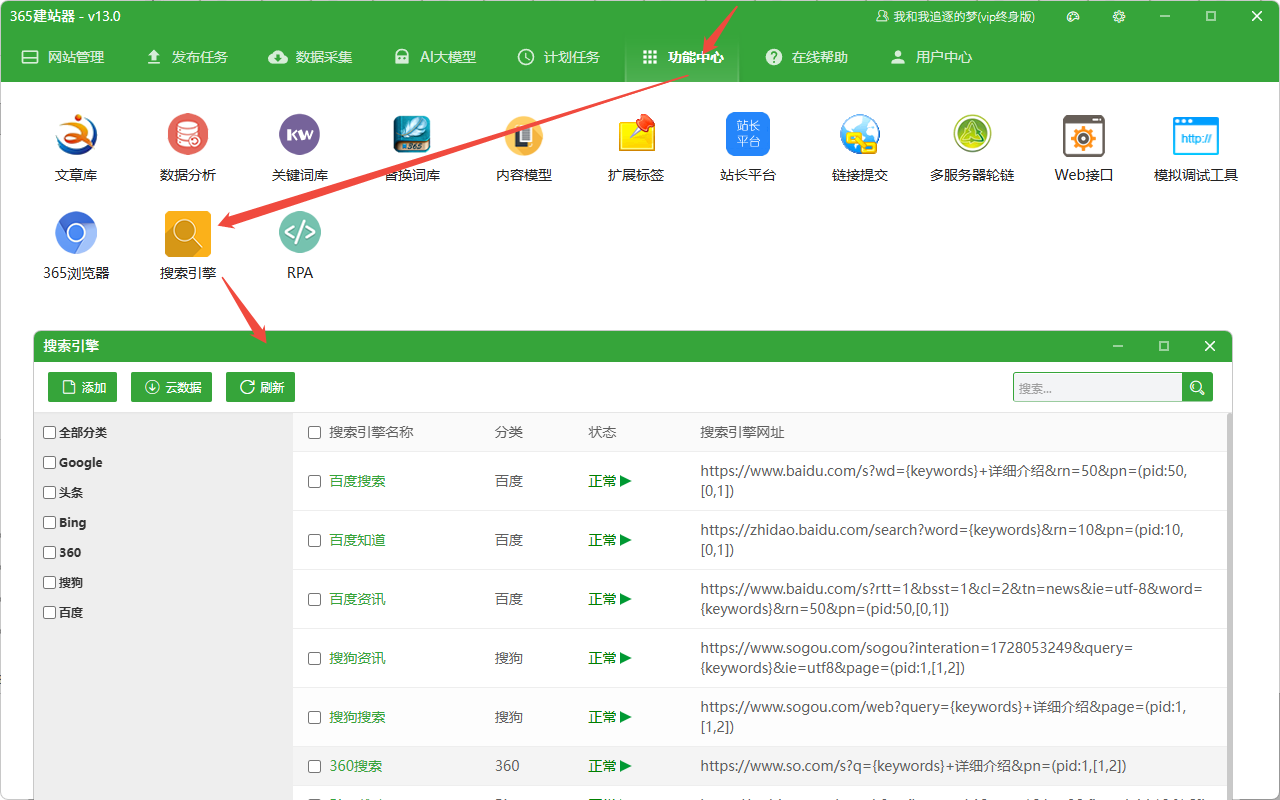
Task: Click the play arrow in 搜狗资讯 status
Action: coord(626,658)
